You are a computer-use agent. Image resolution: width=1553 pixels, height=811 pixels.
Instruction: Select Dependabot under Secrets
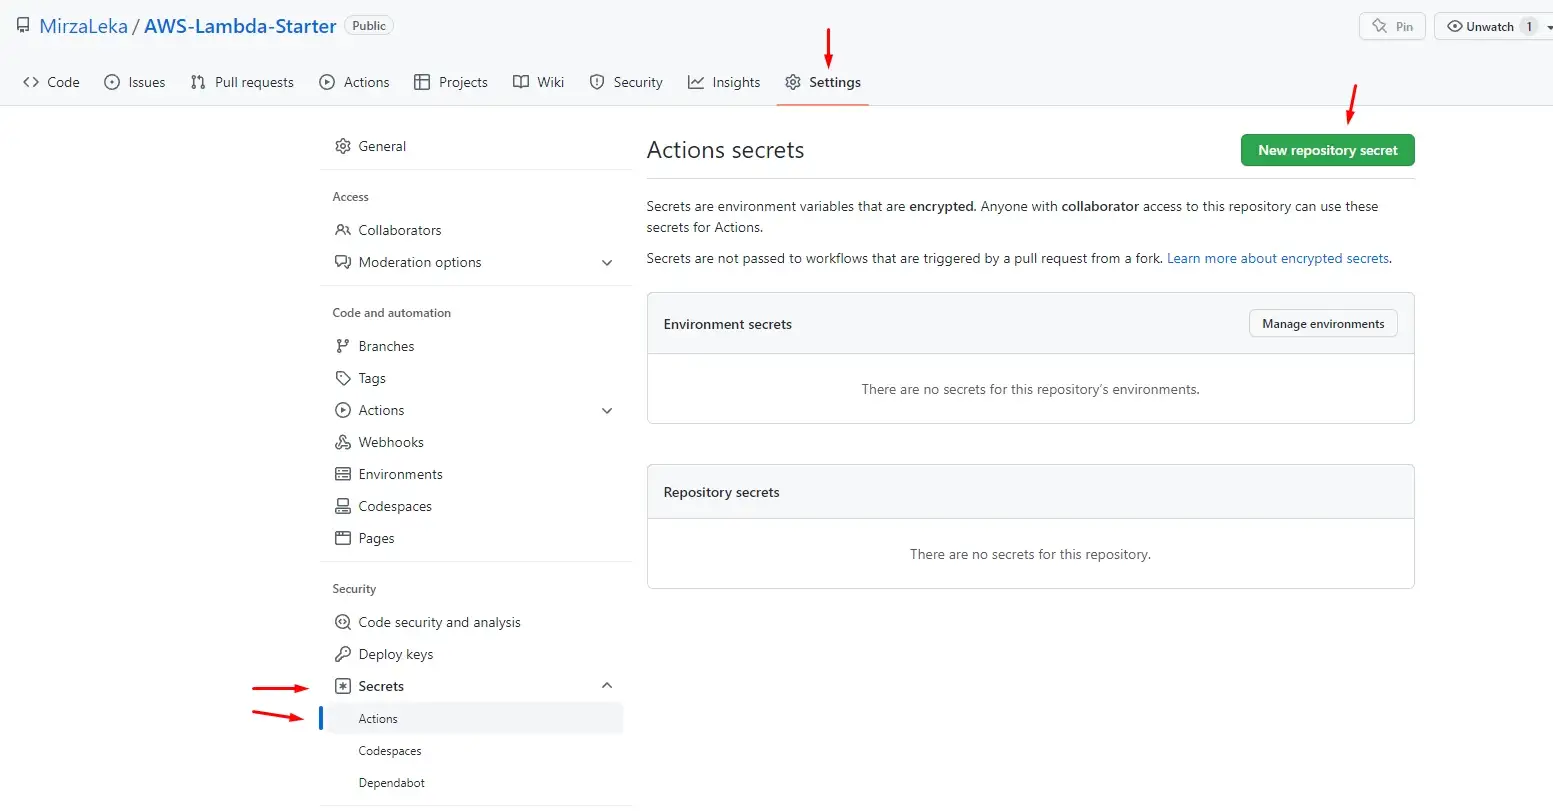[392, 783]
